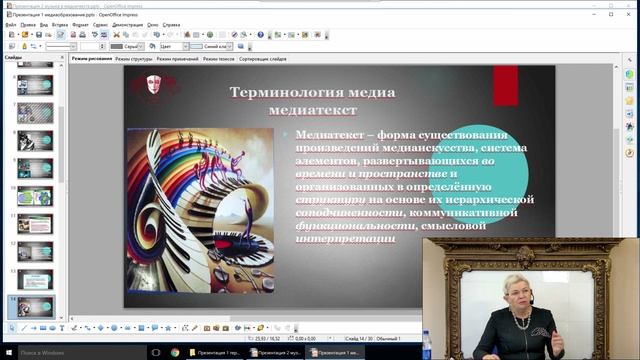Switch to the Режим примечаний tab

coord(177,59)
